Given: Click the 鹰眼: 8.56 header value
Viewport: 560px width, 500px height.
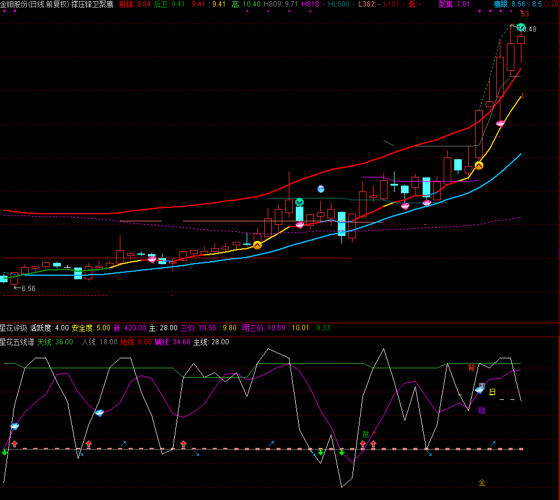Looking at the screenshot, I should pyautogui.click(x=510, y=4).
